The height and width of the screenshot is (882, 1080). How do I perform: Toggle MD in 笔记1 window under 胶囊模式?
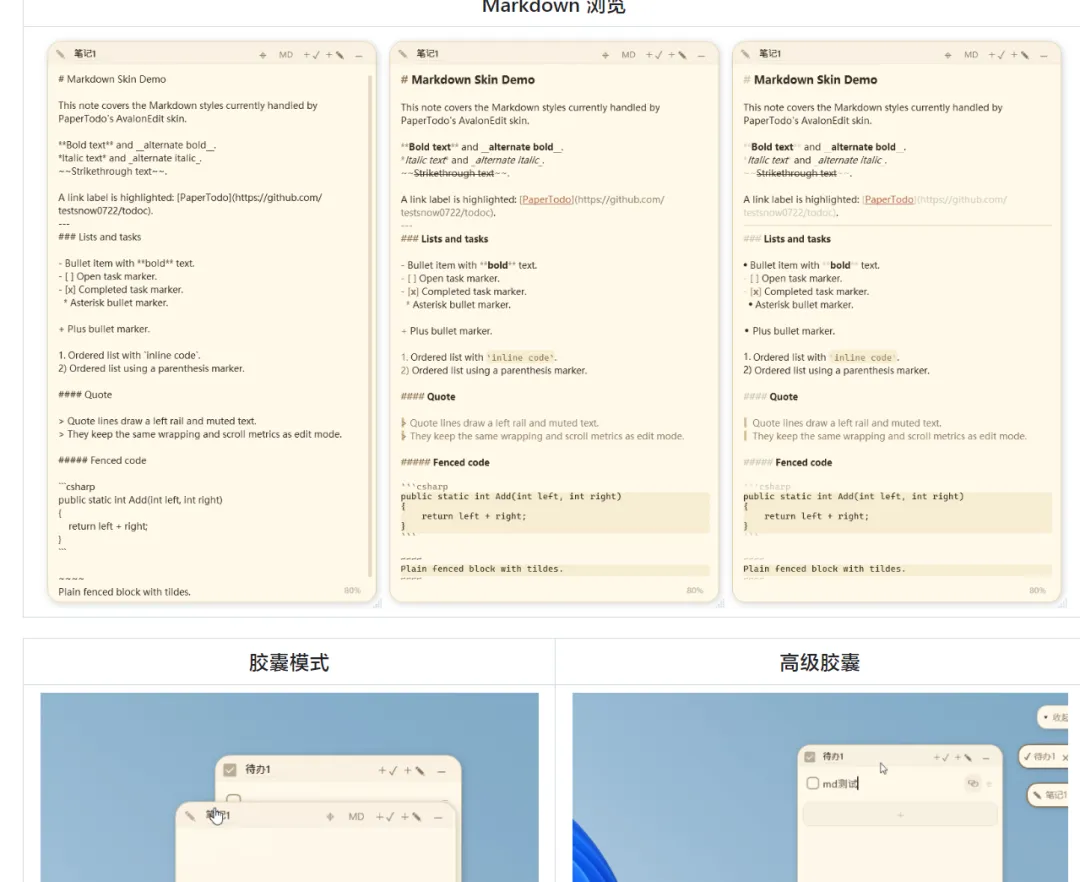(356, 817)
